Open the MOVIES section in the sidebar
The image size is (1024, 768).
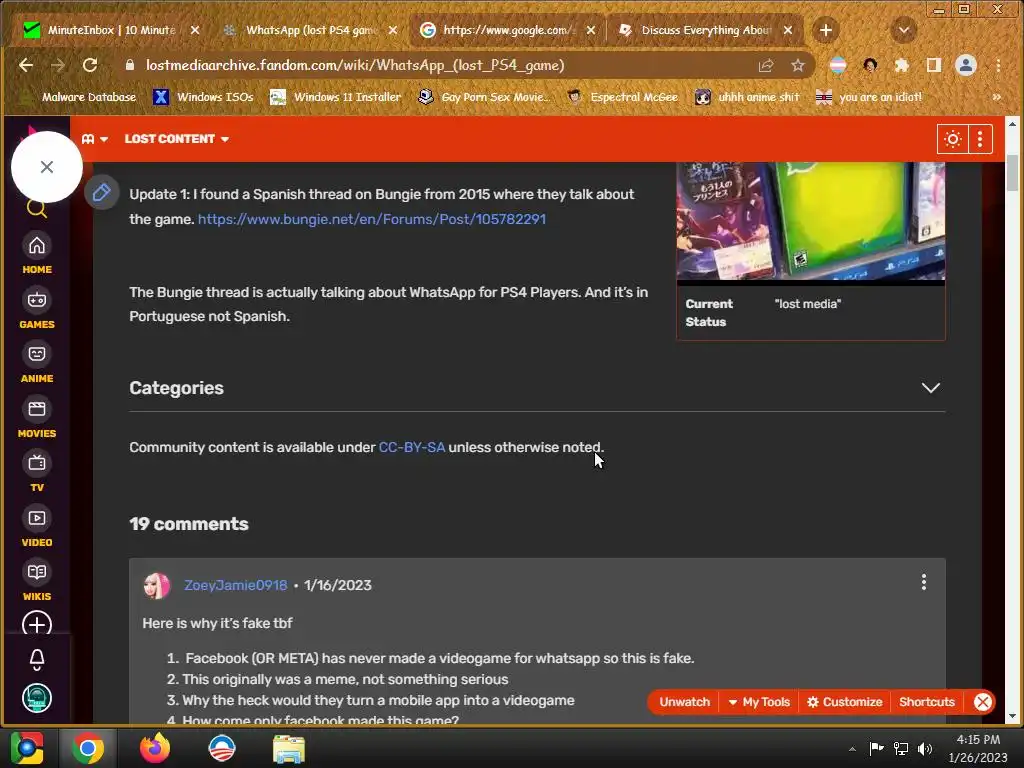pyautogui.click(x=37, y=418)
